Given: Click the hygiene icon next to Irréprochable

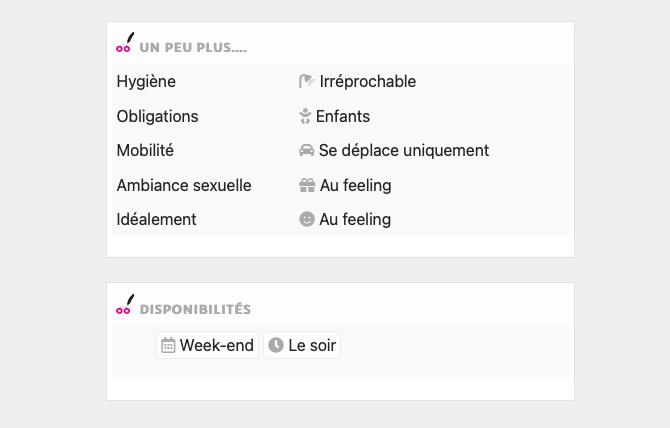Looking at the screenshot, I should tap(307, 82).
